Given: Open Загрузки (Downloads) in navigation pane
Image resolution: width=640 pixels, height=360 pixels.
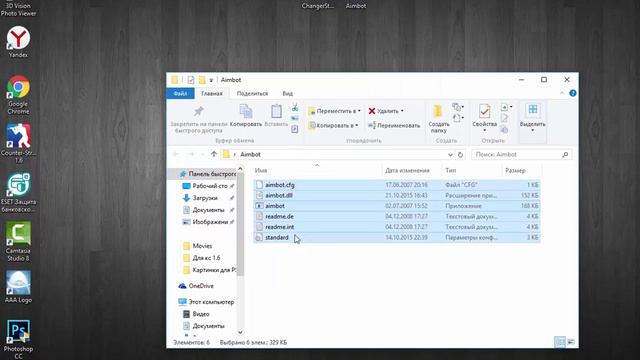Looking at the screenshot, I should pos(205,198).
